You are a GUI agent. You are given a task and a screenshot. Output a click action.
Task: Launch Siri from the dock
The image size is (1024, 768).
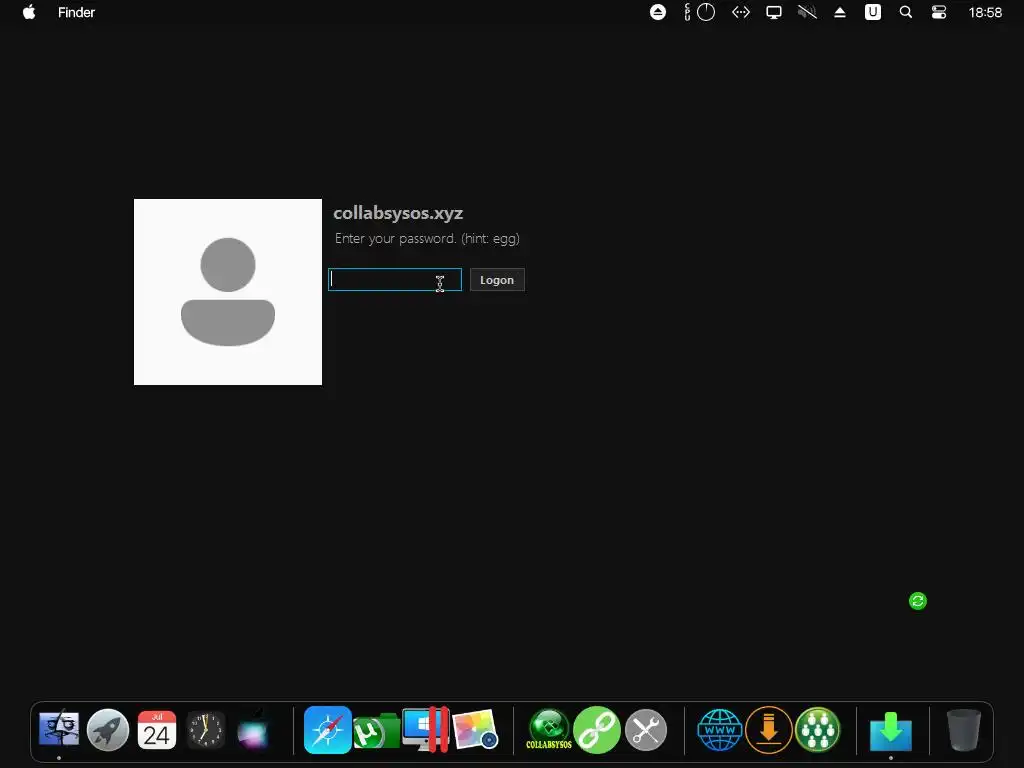coord(253,731)
